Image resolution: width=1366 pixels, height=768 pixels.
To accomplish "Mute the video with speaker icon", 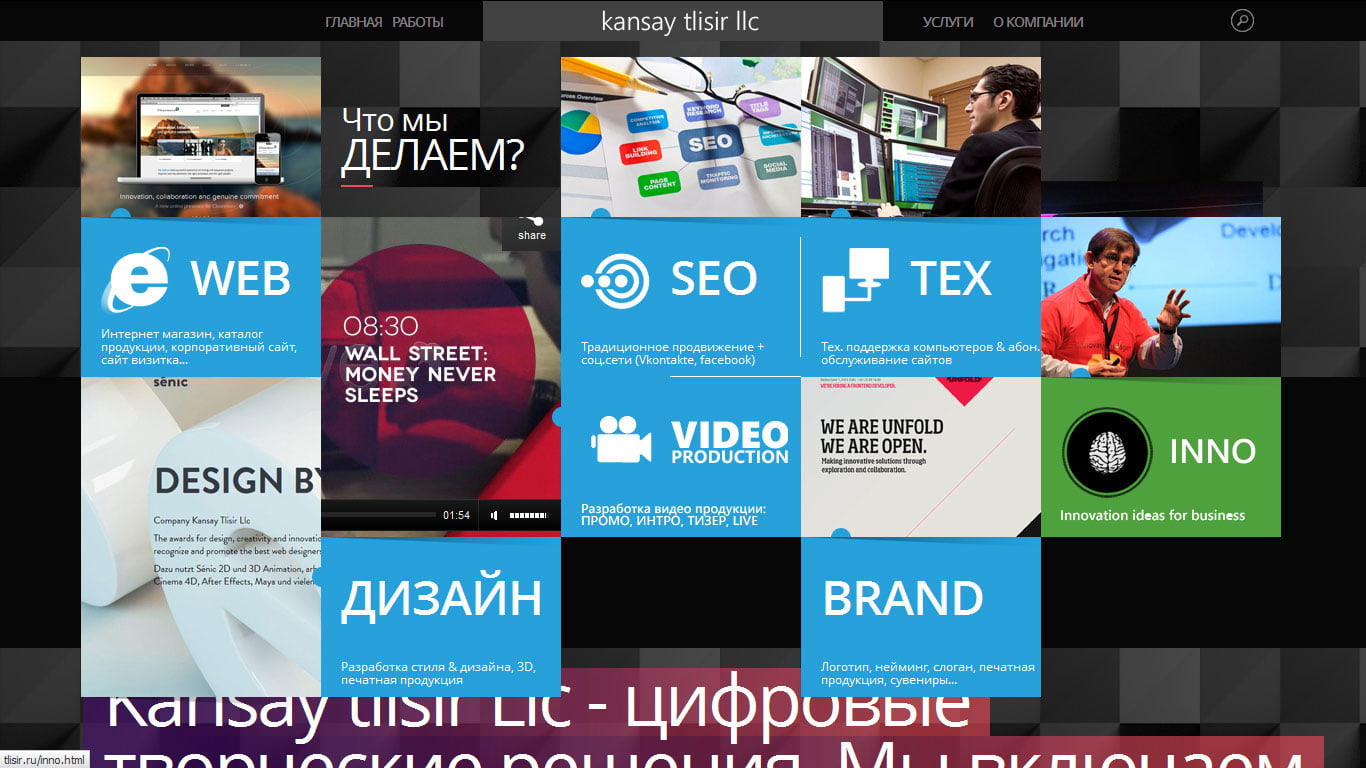I will tap(494, 515).
